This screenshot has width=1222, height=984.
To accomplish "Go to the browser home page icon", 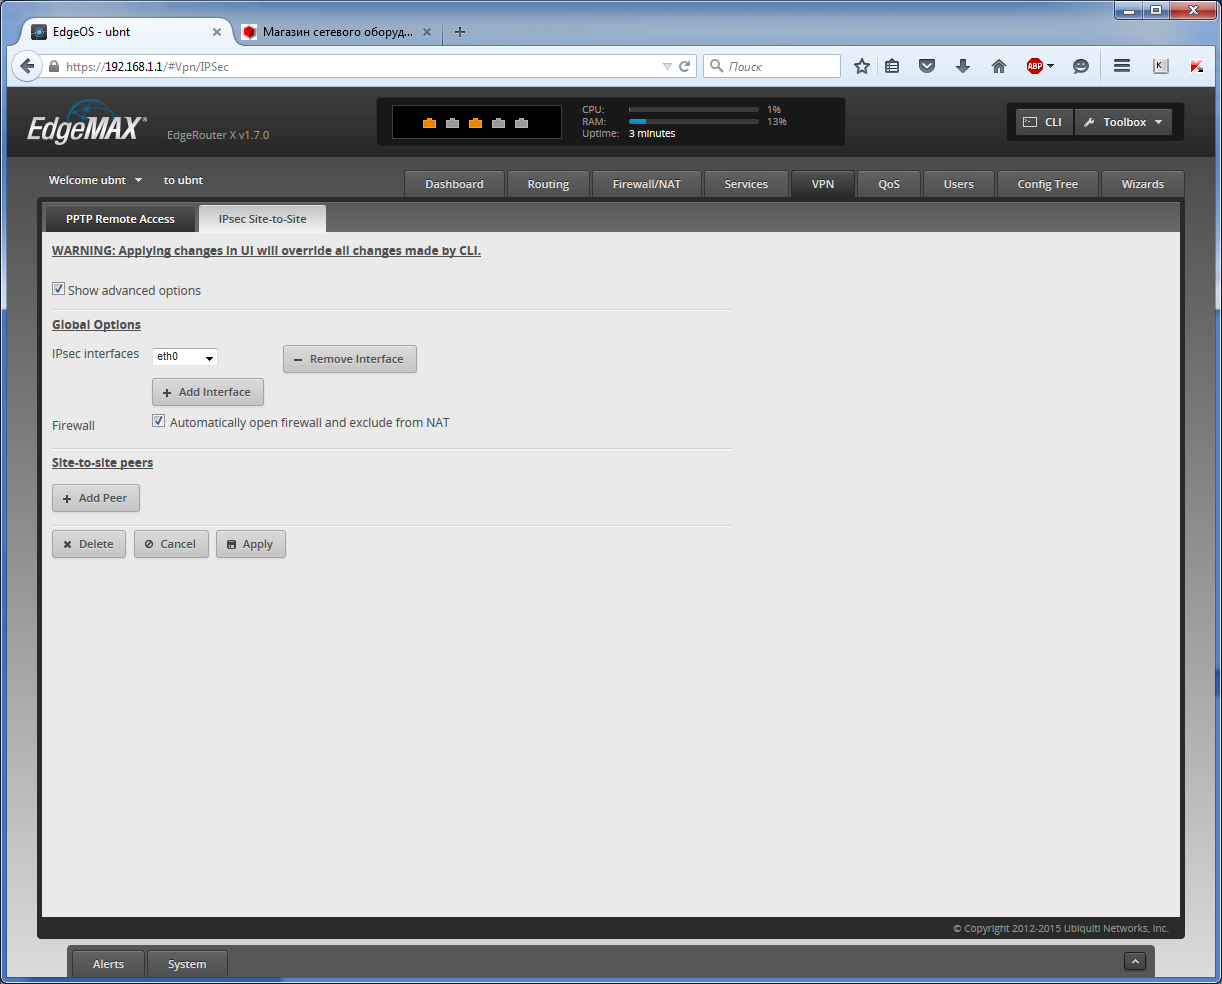I will [x=998, y=66].
